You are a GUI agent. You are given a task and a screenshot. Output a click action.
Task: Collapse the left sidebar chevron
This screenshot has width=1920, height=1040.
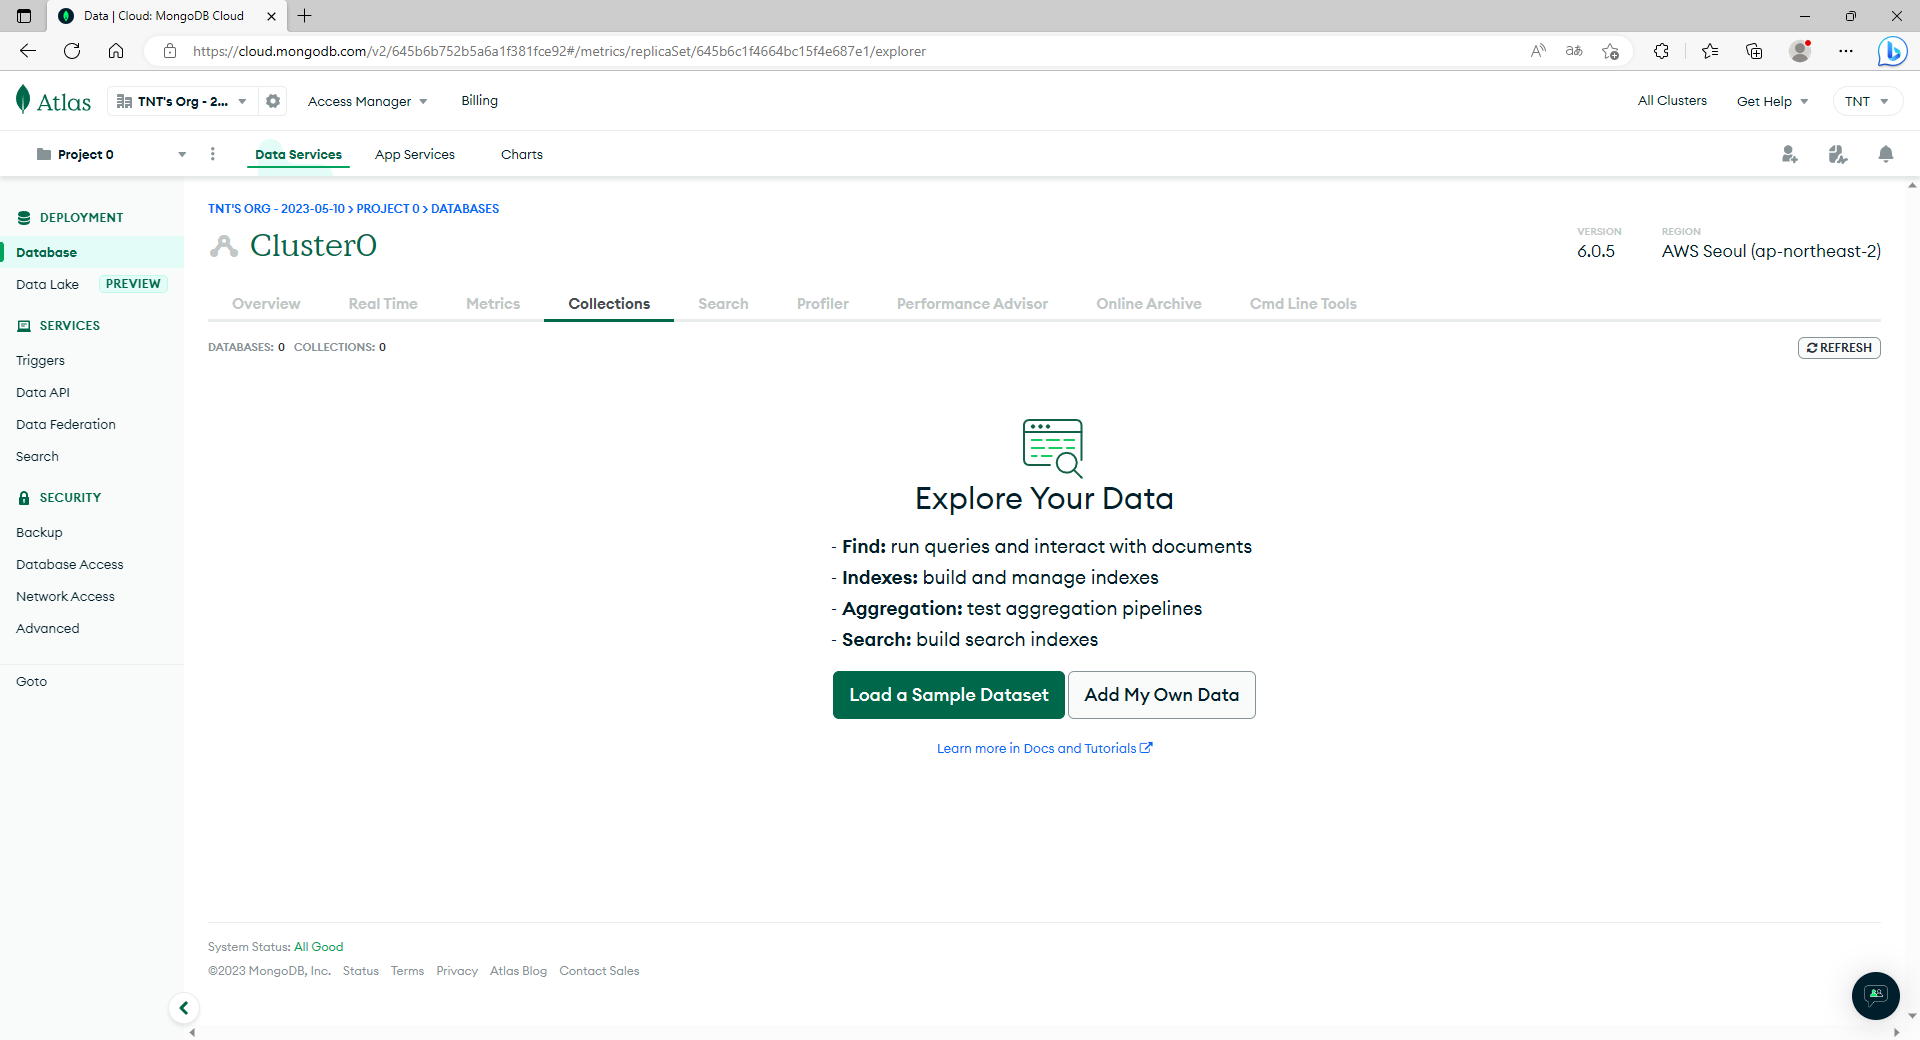click(x=184, y=1008)
